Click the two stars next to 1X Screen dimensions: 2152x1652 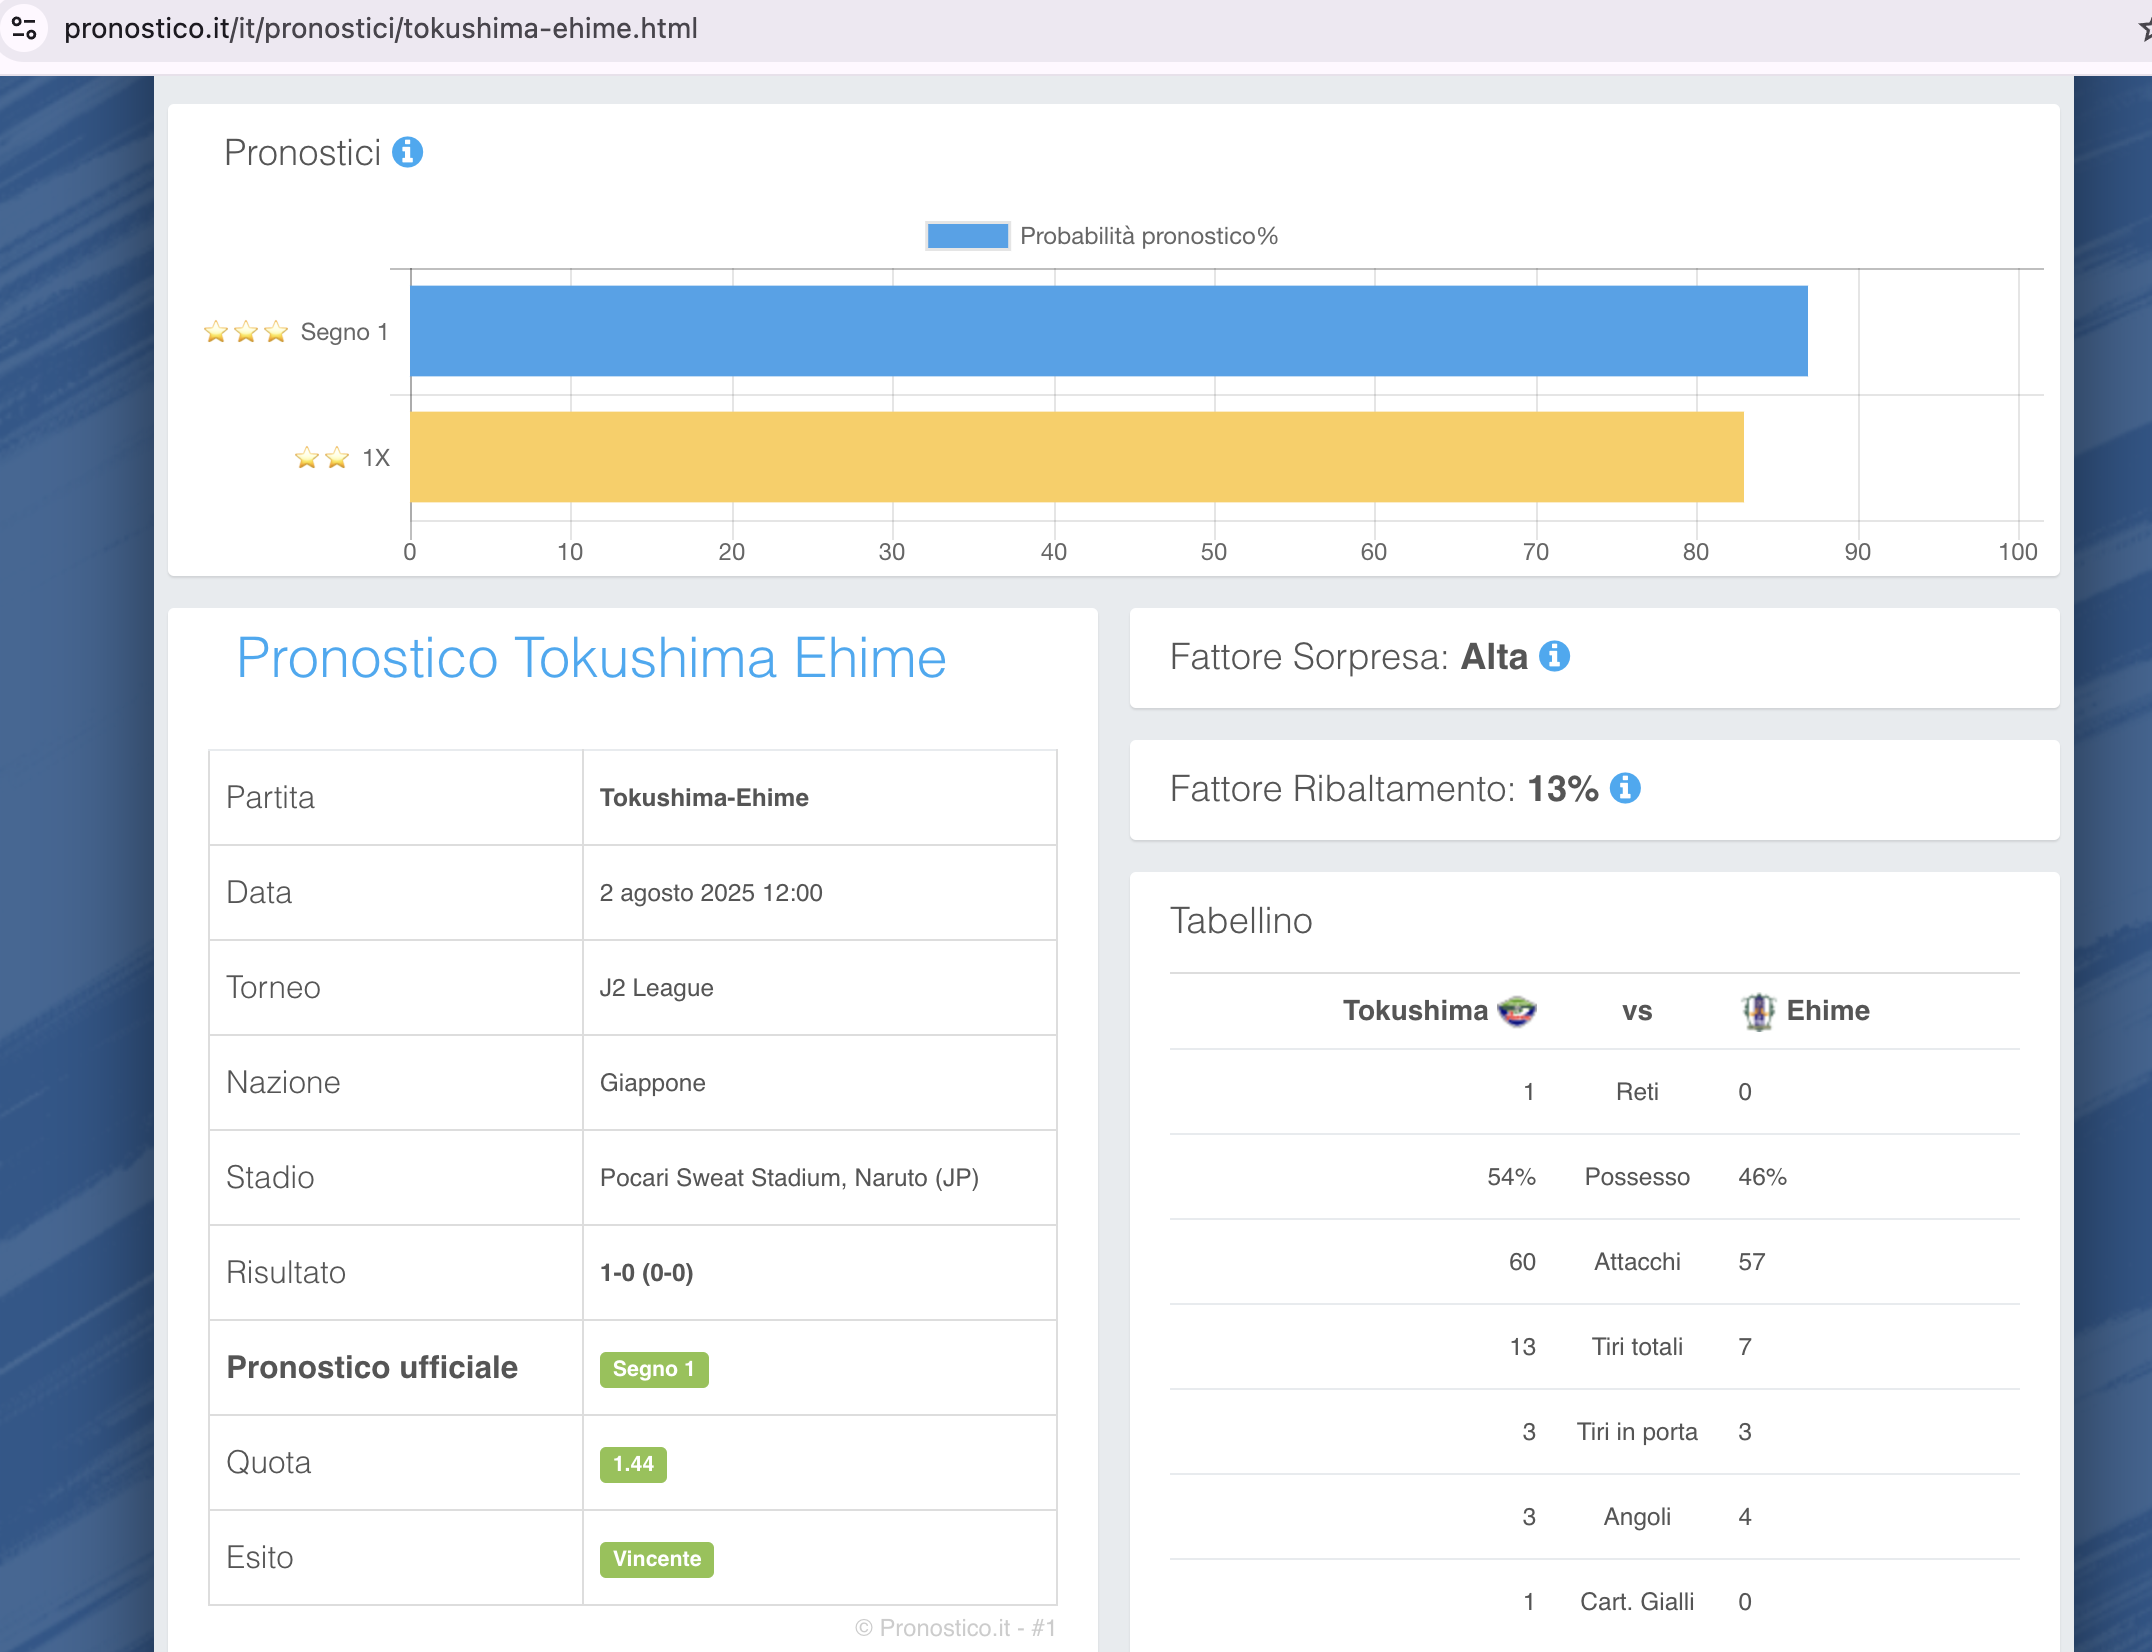tap(322, 458)
